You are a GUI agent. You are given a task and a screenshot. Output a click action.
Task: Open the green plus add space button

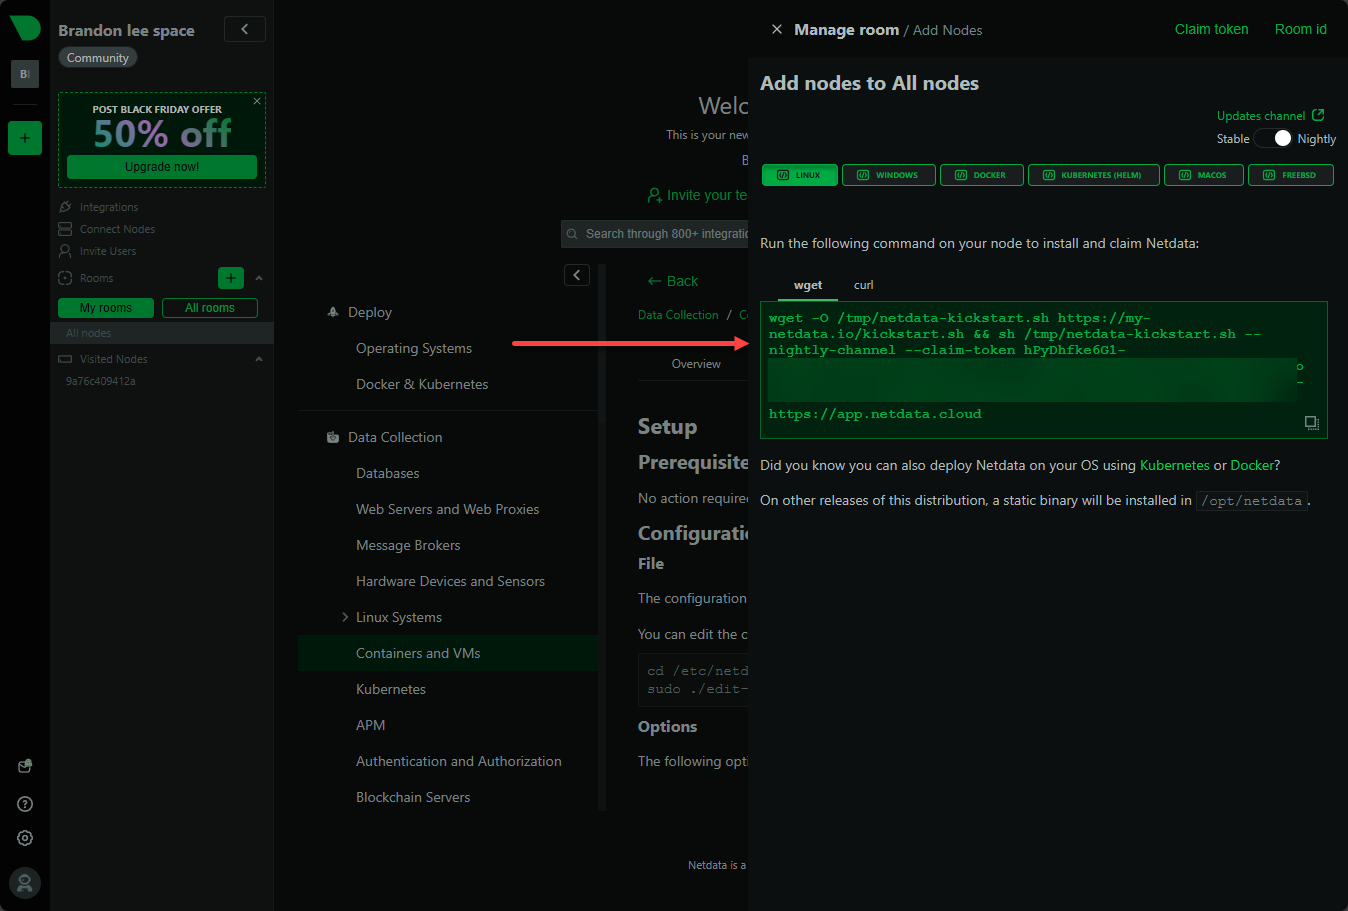tap(25, 138)
